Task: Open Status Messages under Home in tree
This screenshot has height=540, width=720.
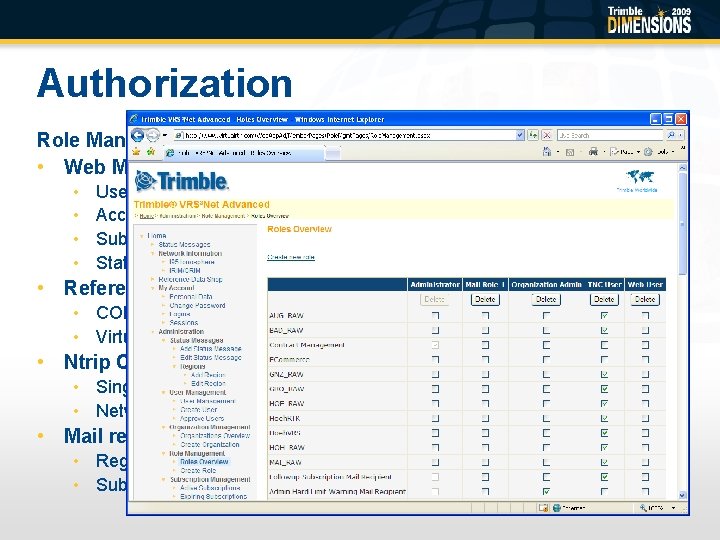Action: [x=184, y=244]
